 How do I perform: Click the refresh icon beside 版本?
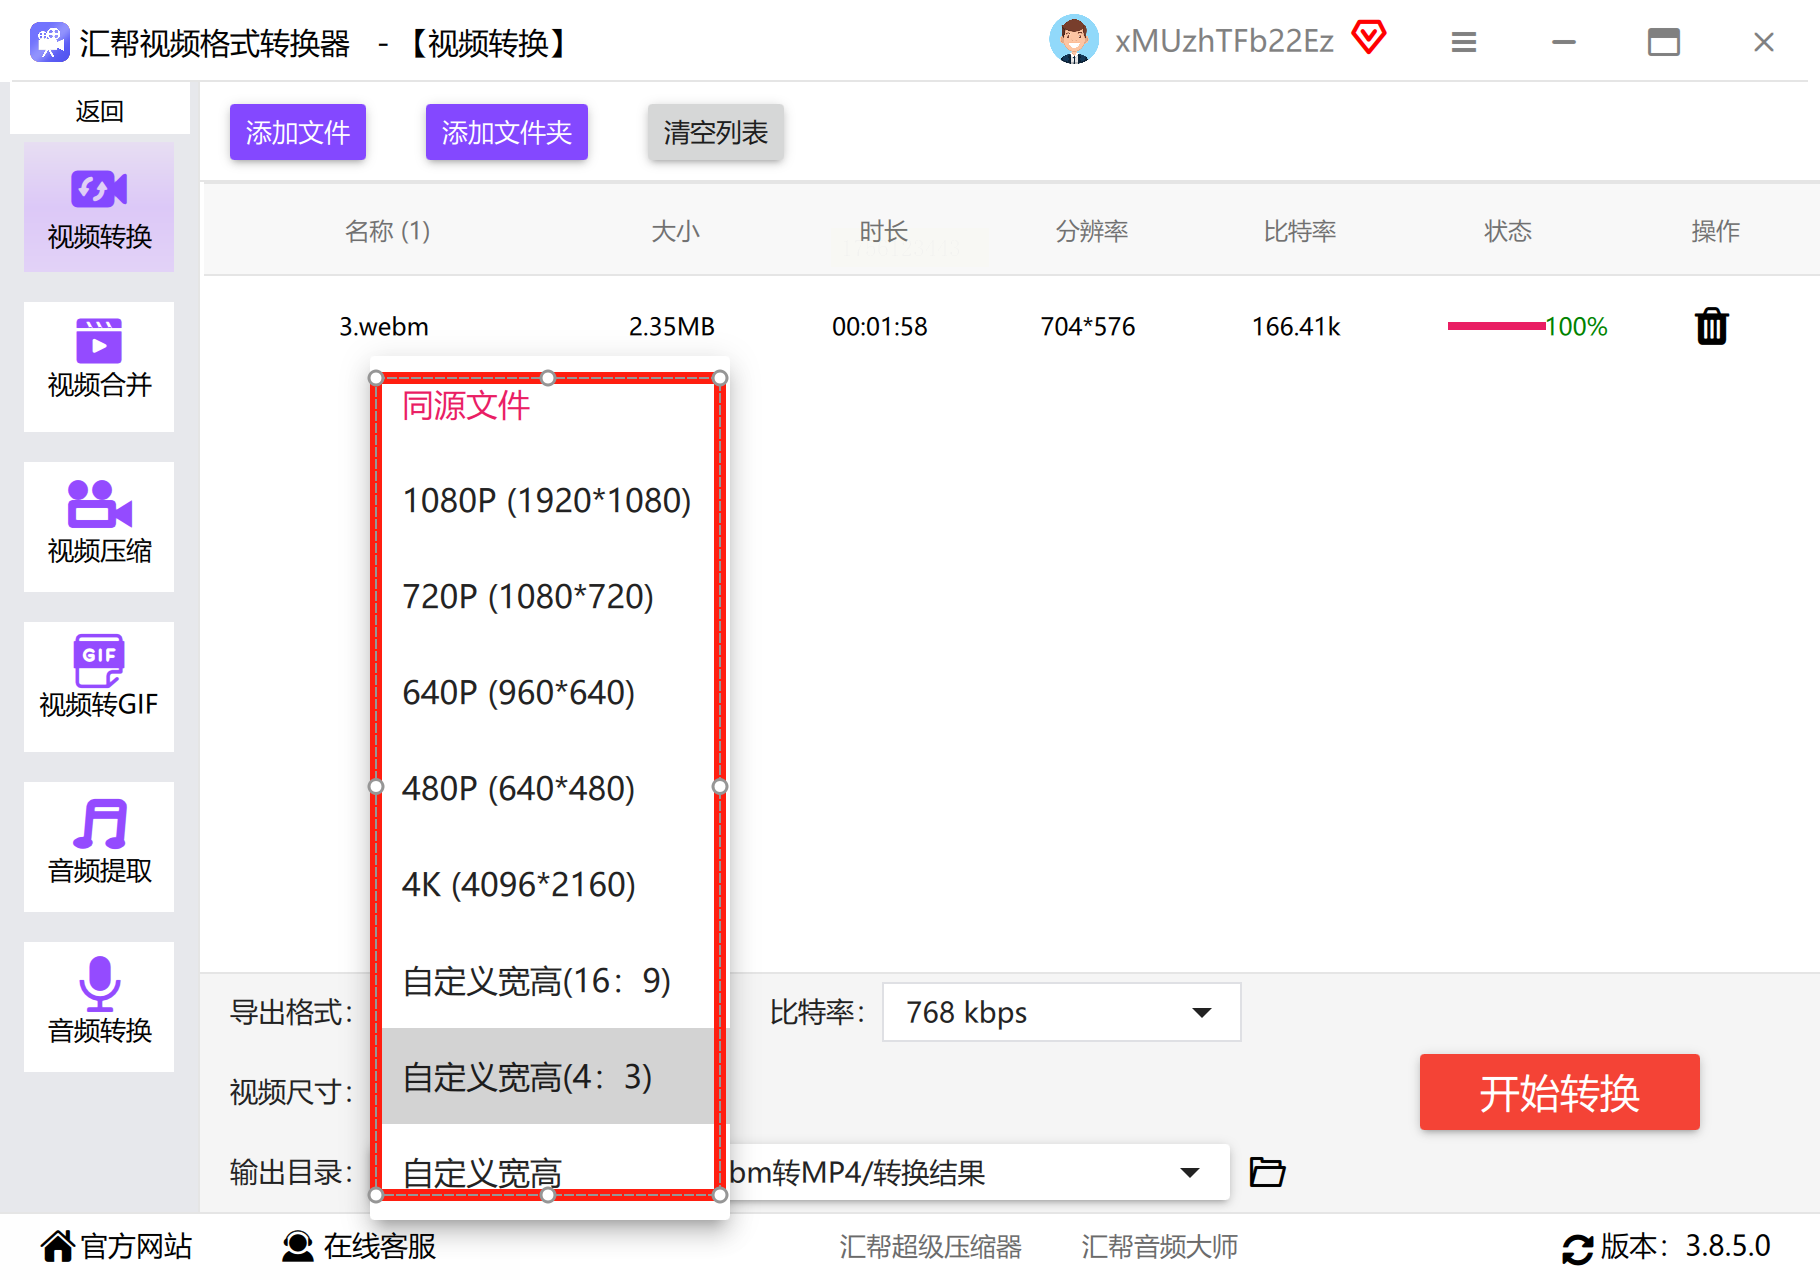click(1577, 1248)
